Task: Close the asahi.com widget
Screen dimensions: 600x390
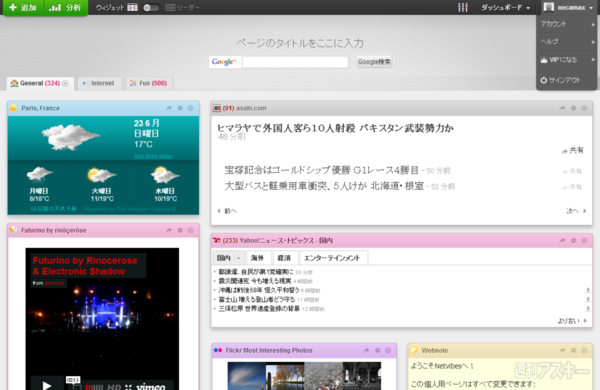Action: coord(584,108)
